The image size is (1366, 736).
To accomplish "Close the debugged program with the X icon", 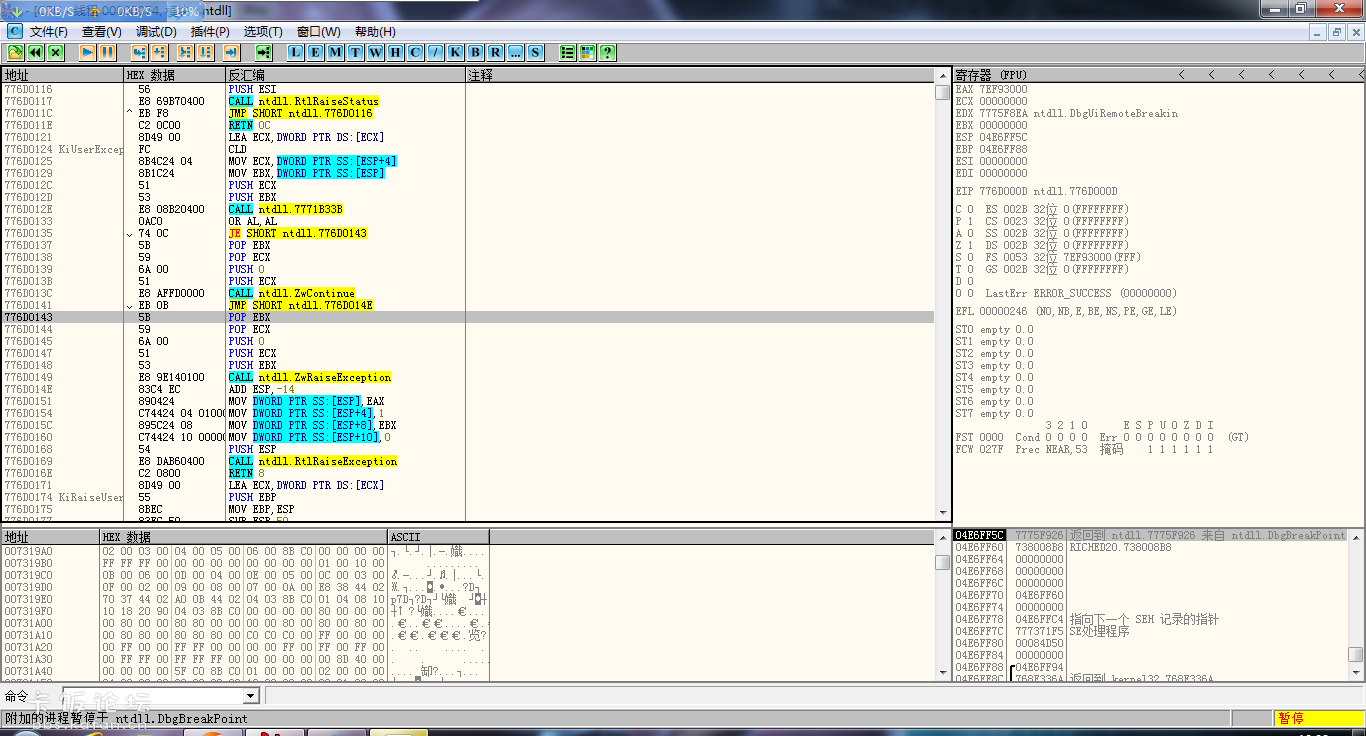I will 55,52.
